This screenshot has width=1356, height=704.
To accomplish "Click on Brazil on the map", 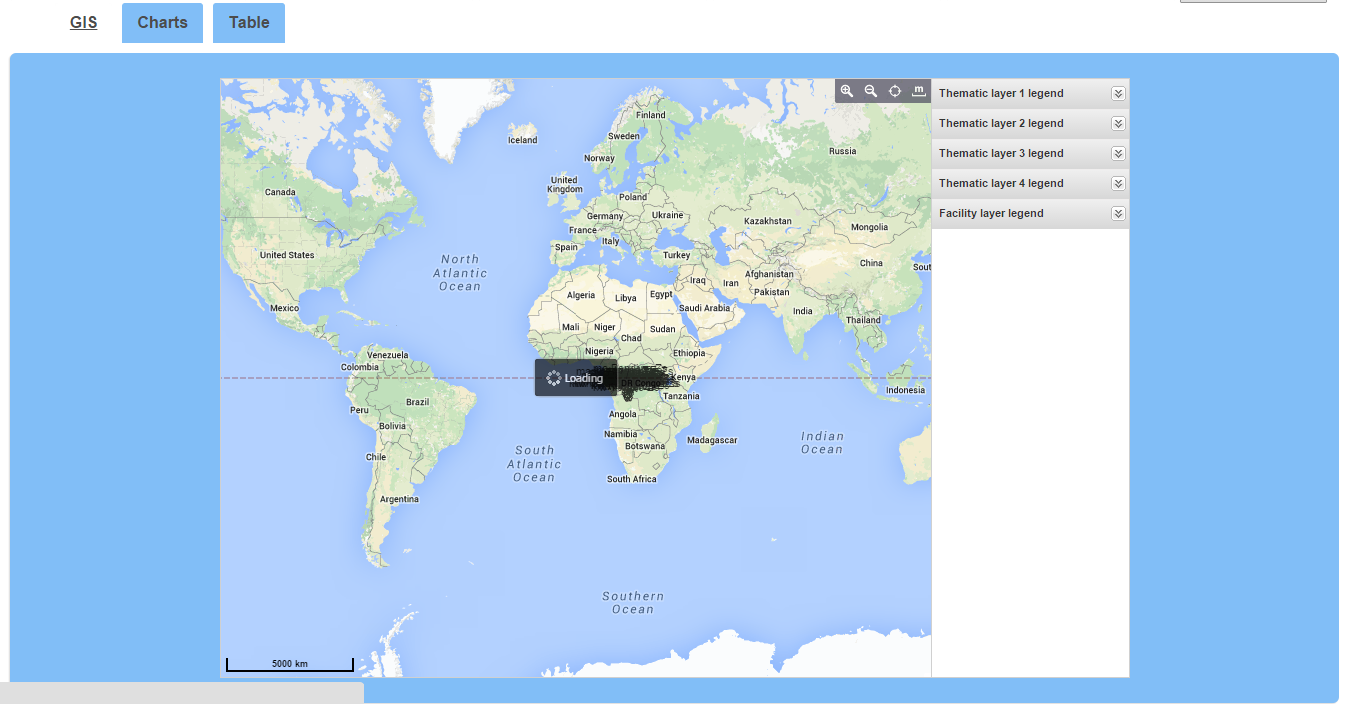I will pos(417,402).
